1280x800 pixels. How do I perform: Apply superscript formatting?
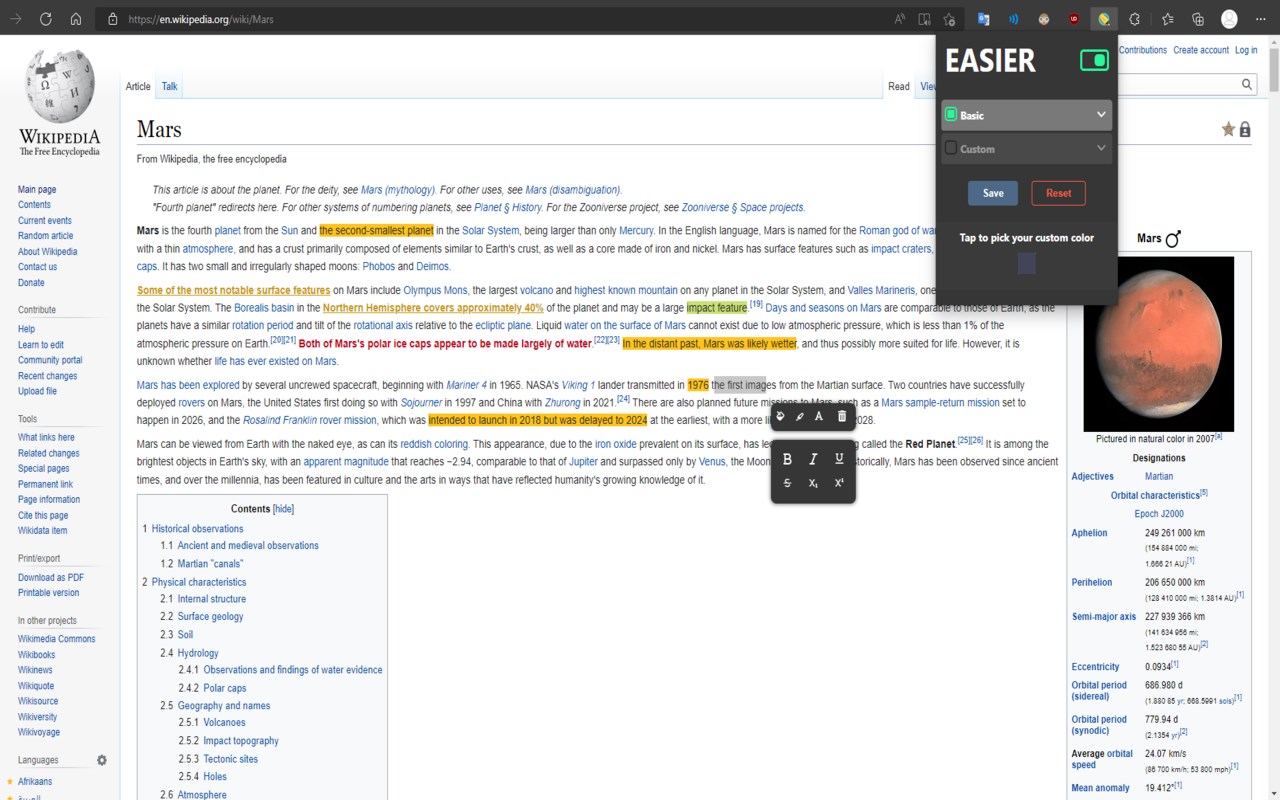coord(839,483)
